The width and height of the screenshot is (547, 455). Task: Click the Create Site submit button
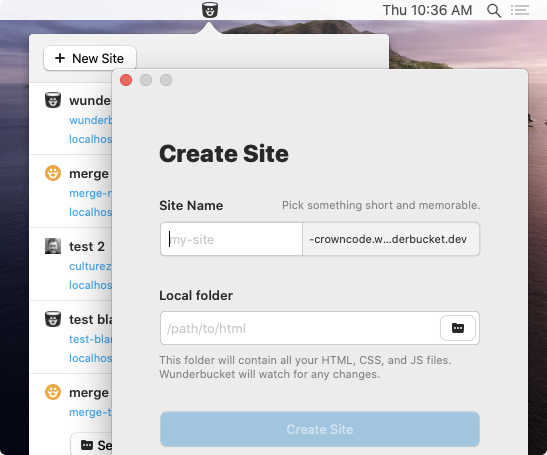(320, 429)
